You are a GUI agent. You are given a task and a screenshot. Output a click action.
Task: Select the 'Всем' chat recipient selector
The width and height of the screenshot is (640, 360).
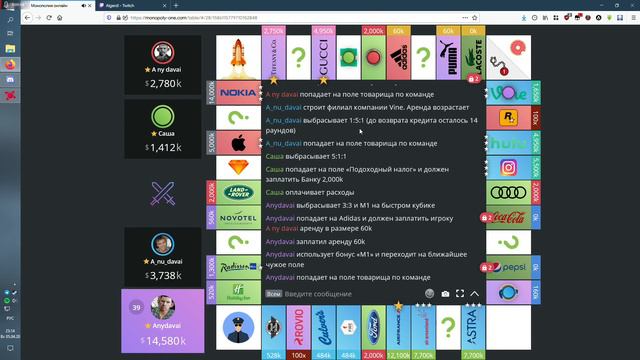273,294
